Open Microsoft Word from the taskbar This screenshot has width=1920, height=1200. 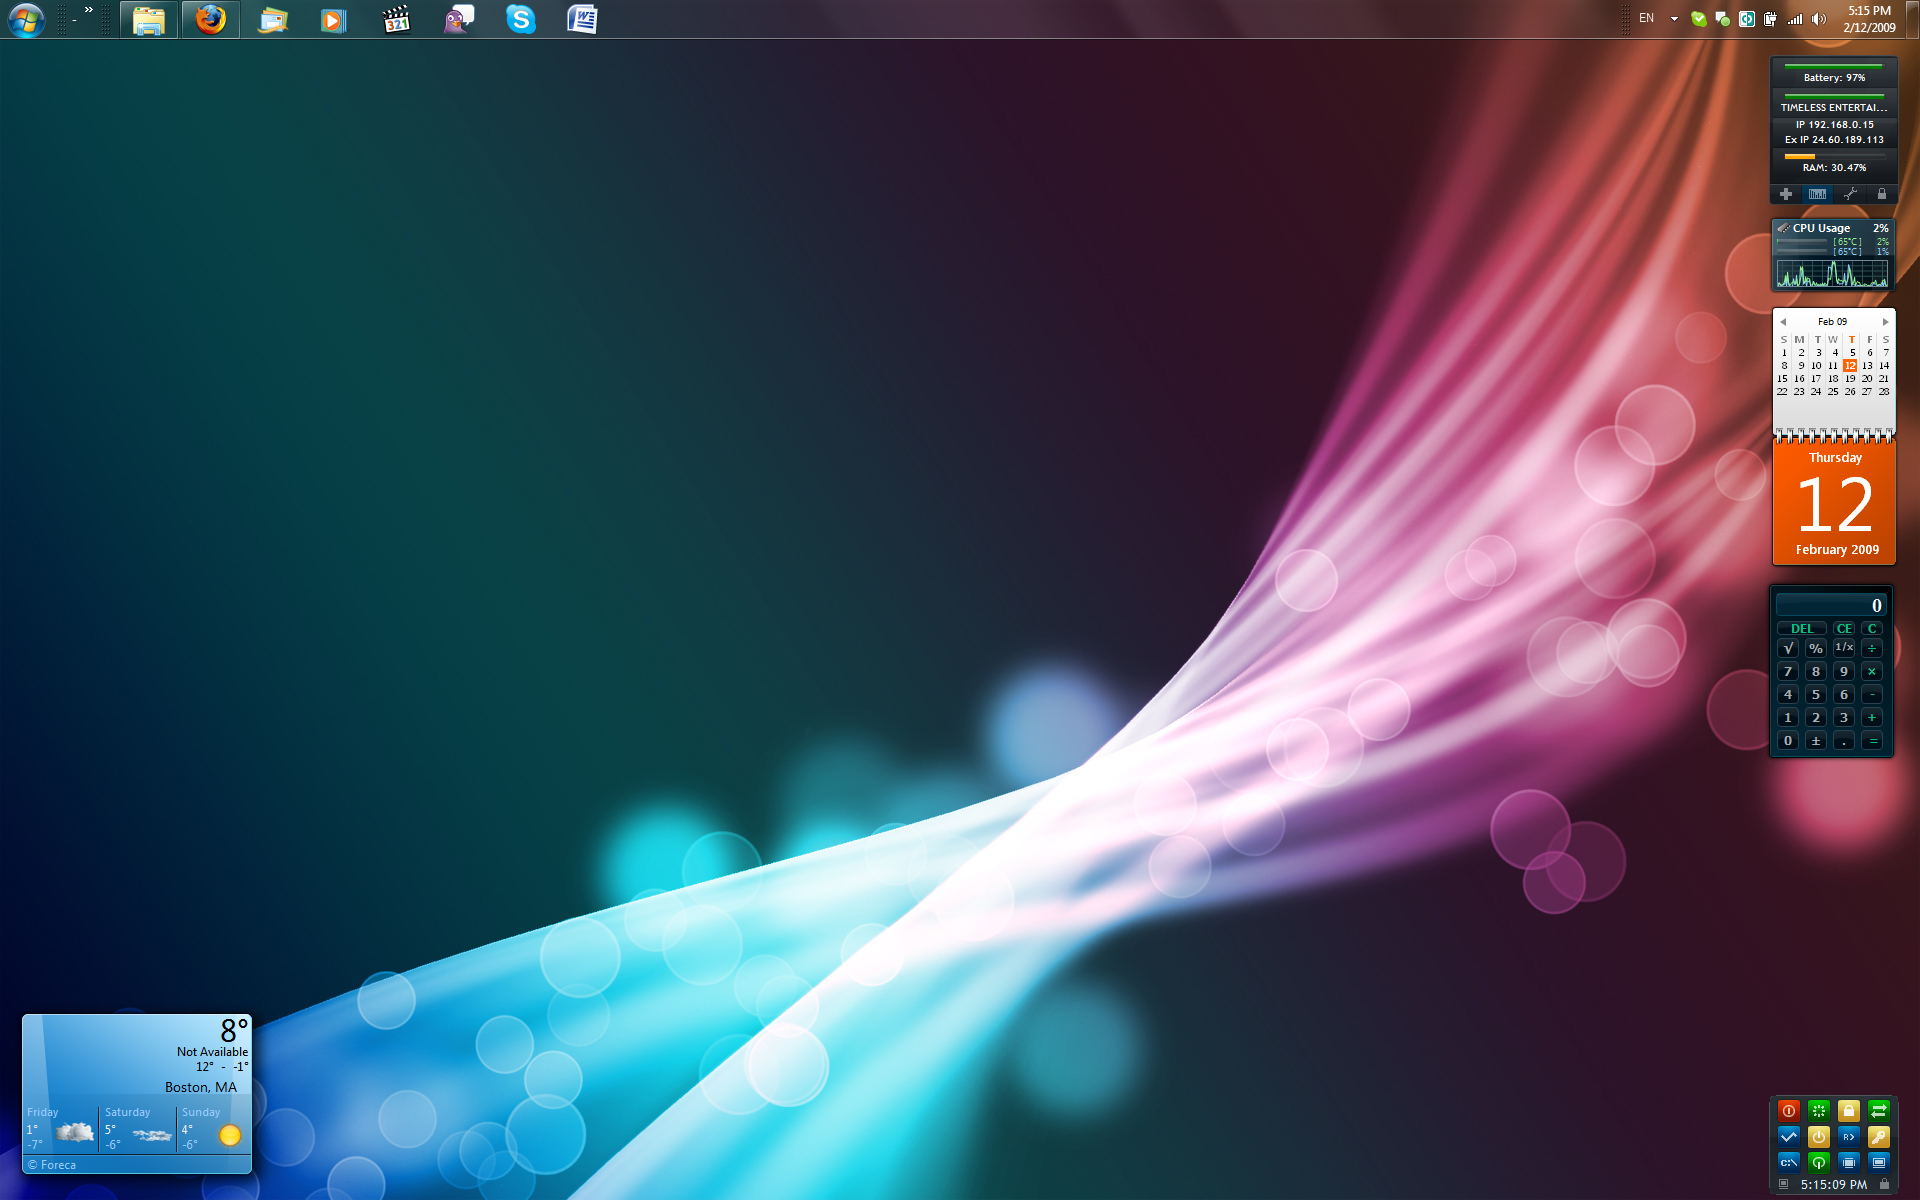tap(582, 19)
